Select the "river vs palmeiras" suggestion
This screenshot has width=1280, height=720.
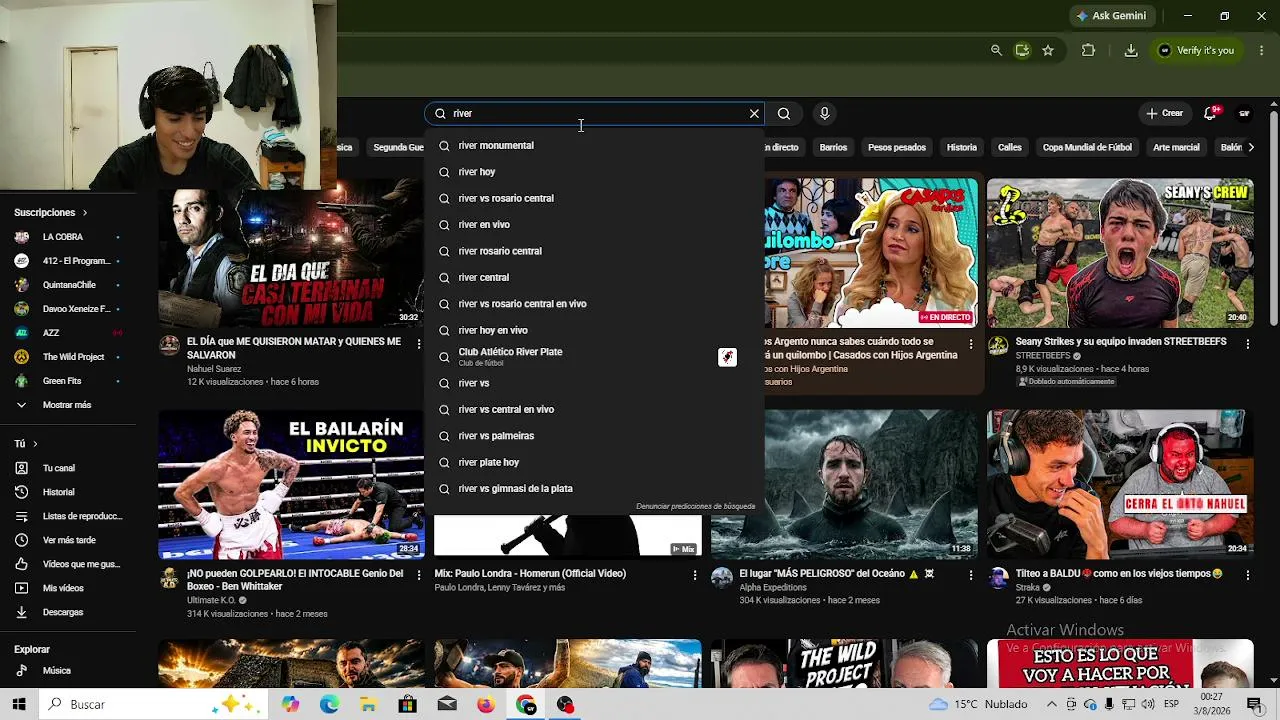pos(594,436)
